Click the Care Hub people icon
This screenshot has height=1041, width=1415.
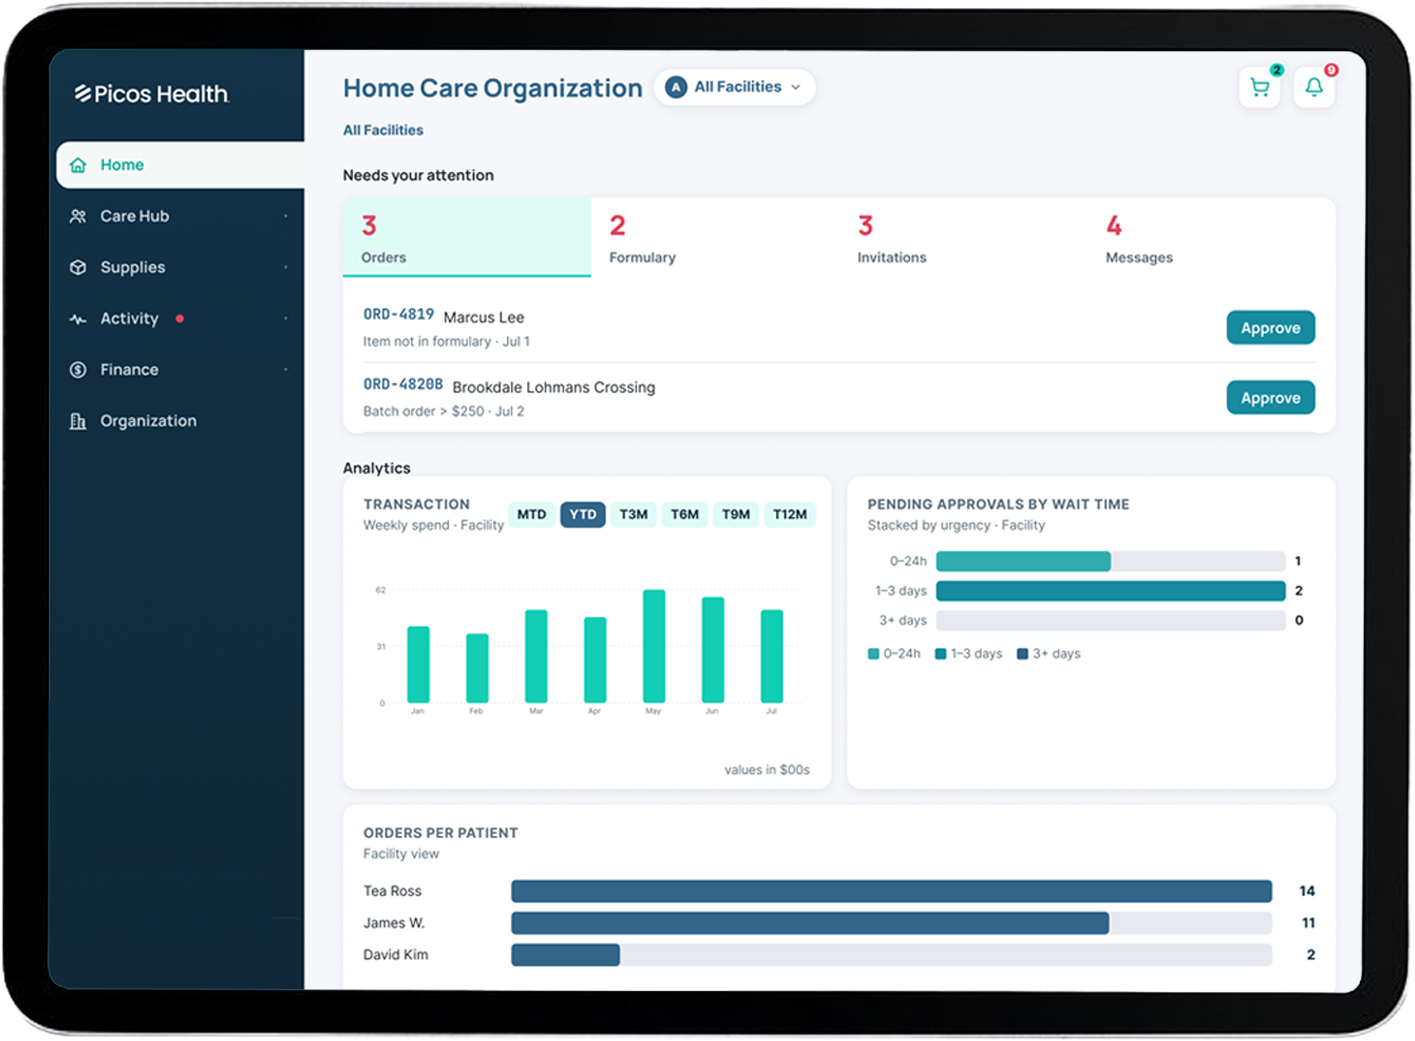(78, 216)
